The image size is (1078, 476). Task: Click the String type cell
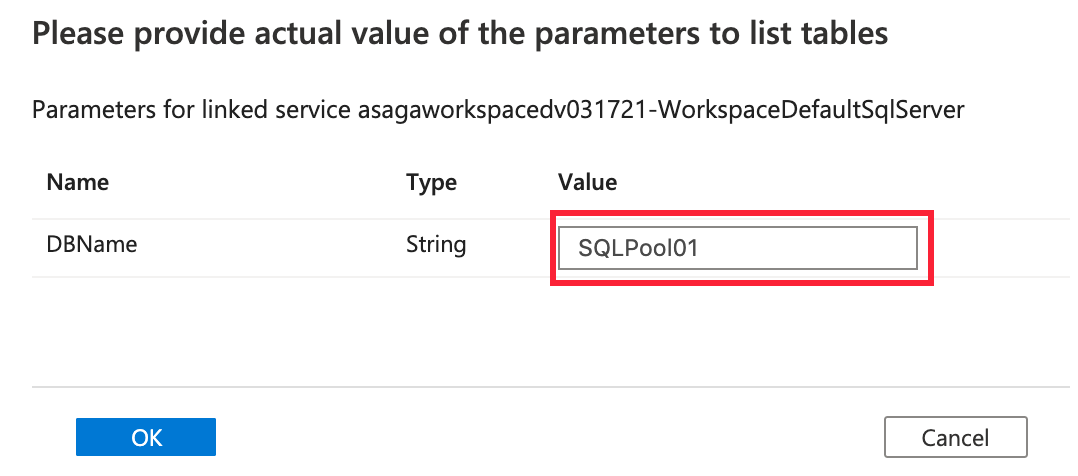(436, 243)
